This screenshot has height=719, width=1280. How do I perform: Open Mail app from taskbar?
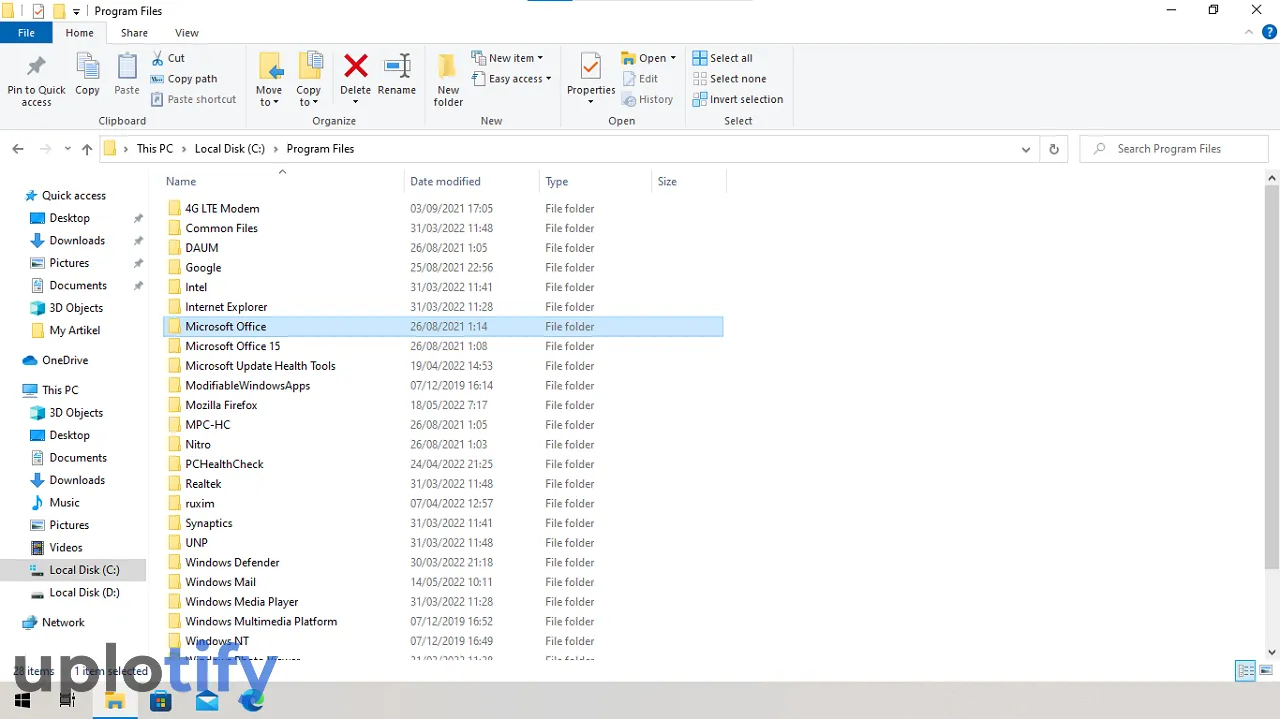[x=207, y=701]
